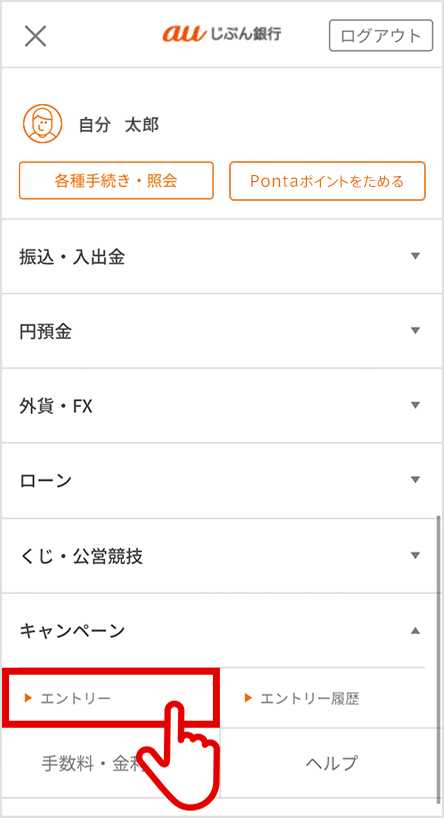The height and width of the screenshot is (818, 444).
Task: Switch to the ヘルプ tab
Action: [x=332, y=763]
